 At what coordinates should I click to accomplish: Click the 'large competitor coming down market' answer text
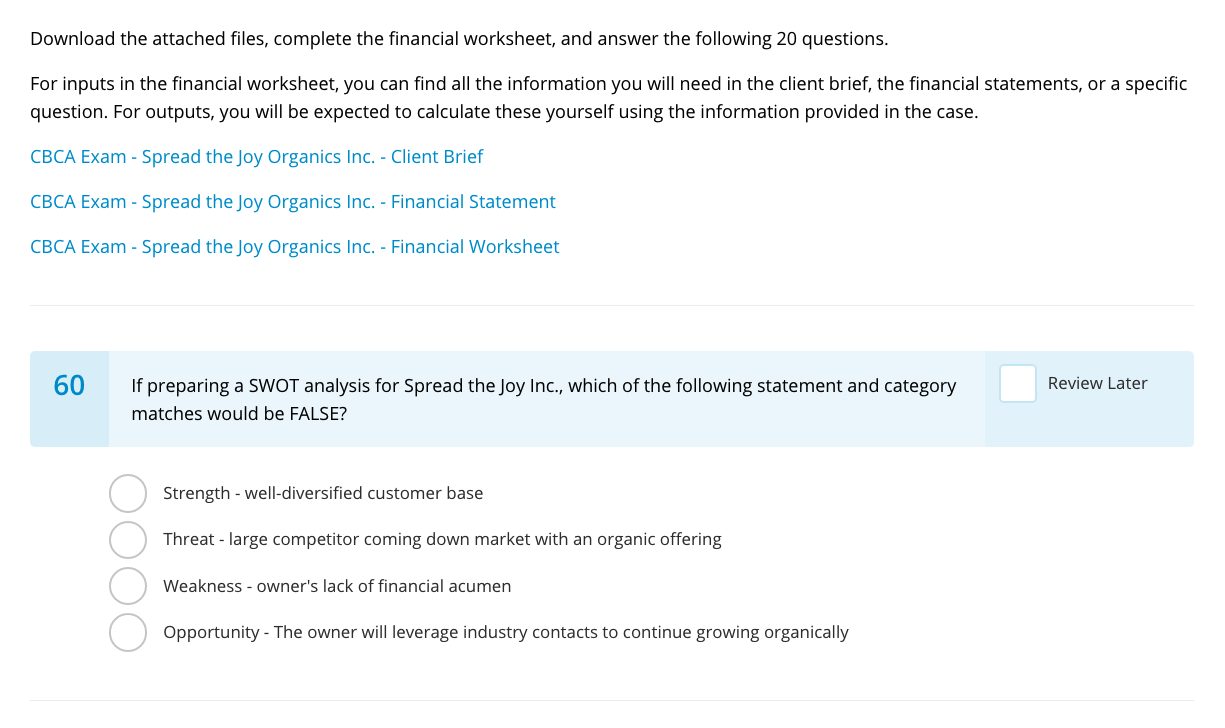pos(442,540)
